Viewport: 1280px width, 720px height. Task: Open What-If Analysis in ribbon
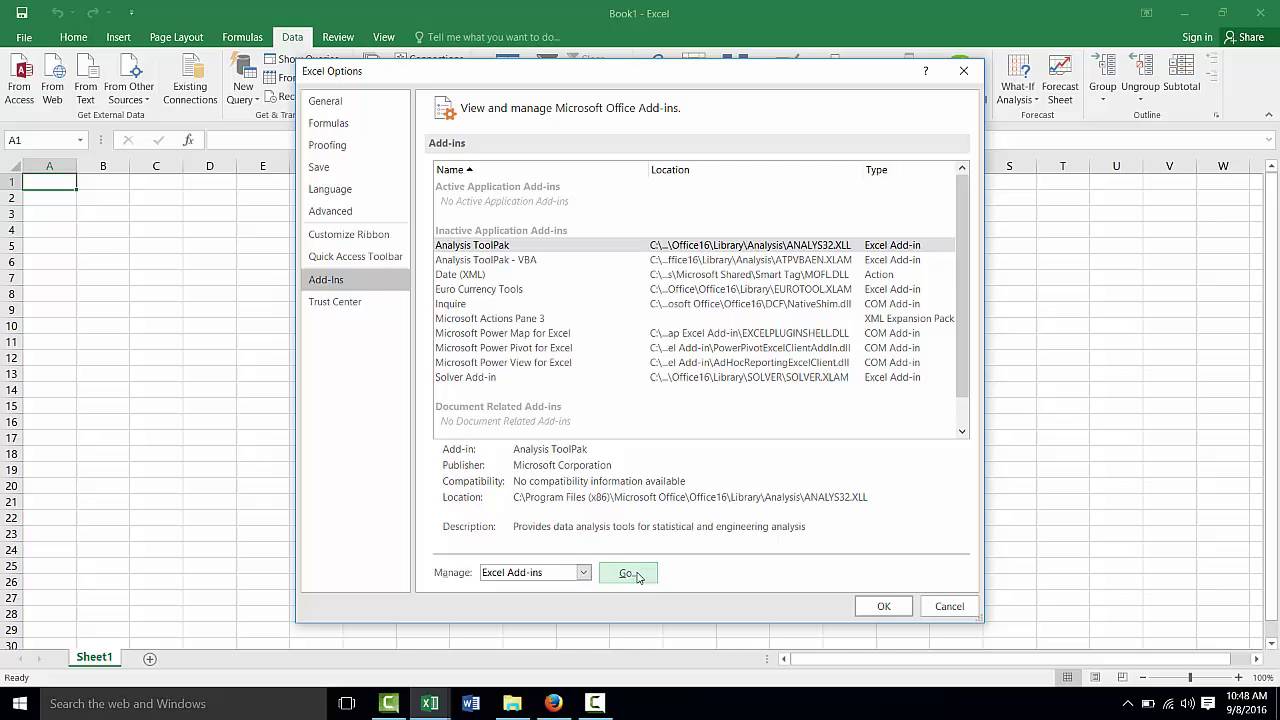coord(1018,80)
